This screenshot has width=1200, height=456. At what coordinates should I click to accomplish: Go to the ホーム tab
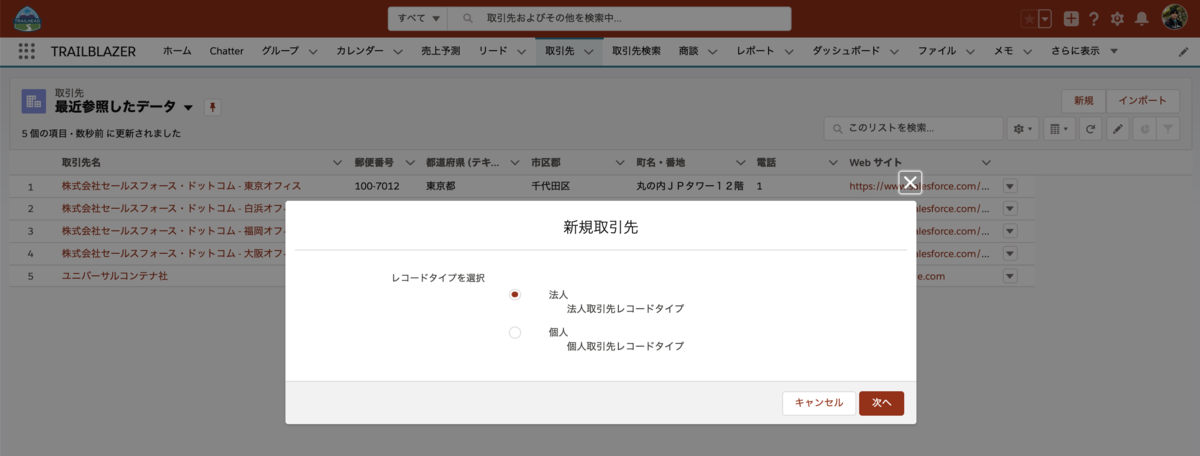coord(177,51)
